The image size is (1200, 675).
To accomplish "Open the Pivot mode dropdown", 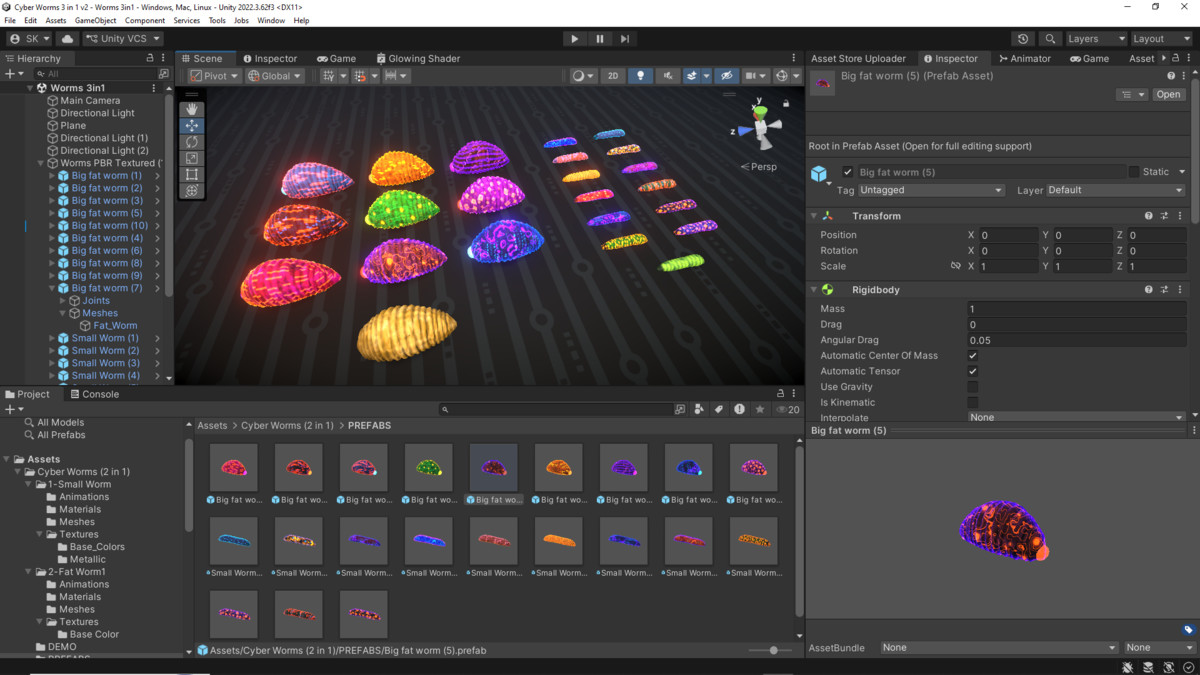I will (215, 76).
